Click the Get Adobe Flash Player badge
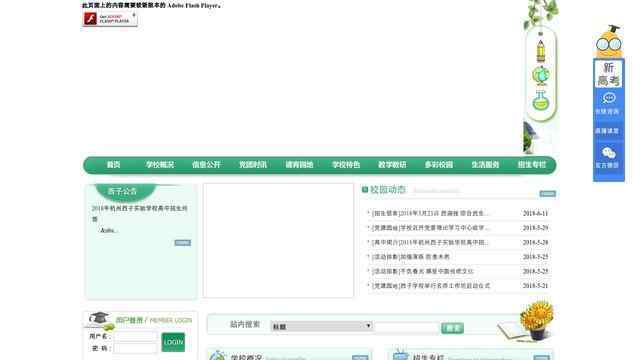Viewport: 640px width, 360px height. (x=110, y=19)
